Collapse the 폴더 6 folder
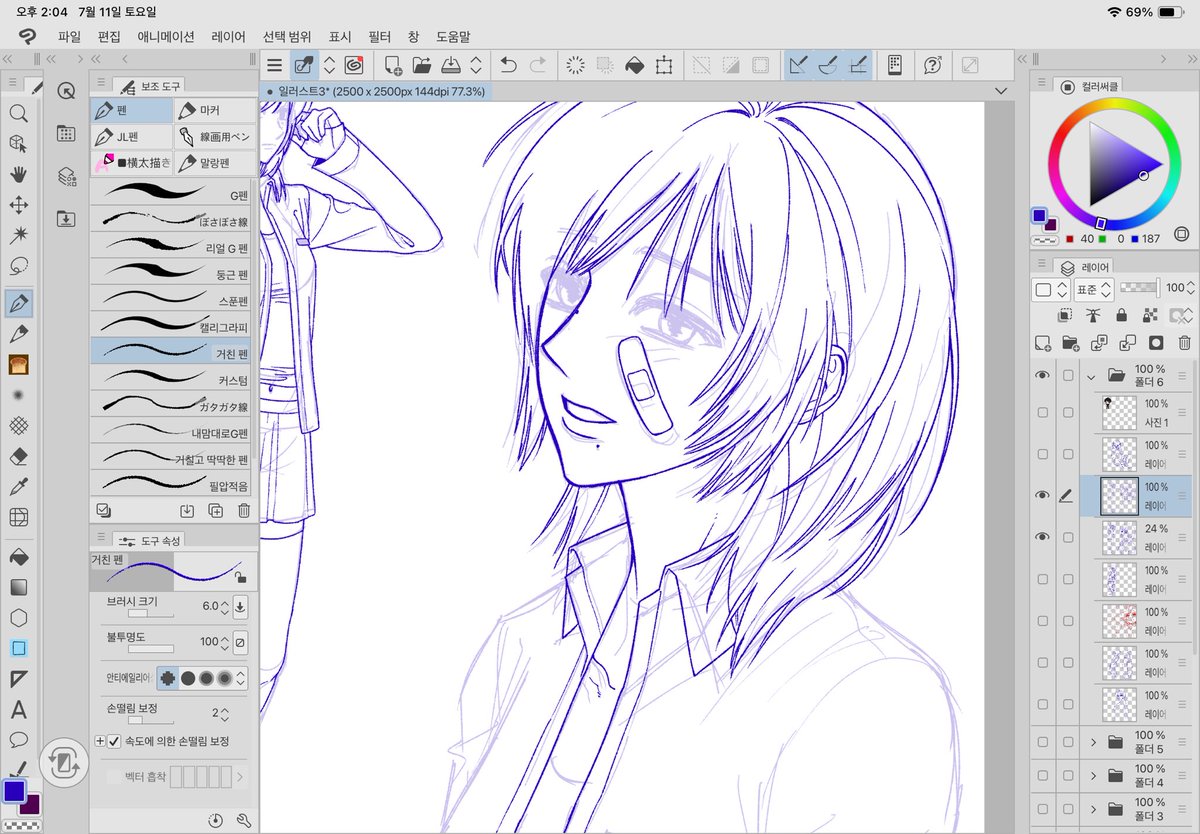Image resolution: width=1200 pixels, height=834 pixels. click(1093, 377)
